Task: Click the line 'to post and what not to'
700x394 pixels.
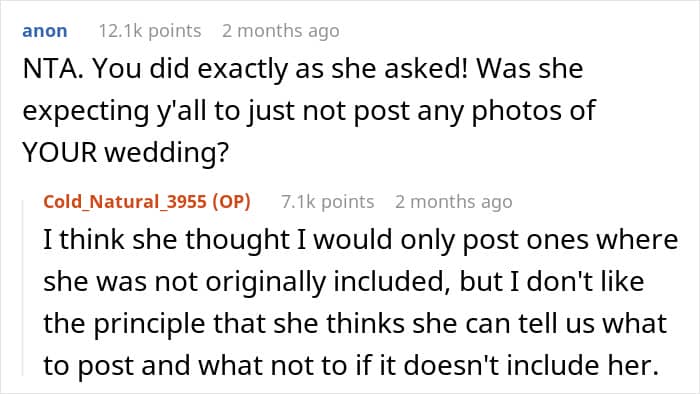Action: 351,365
